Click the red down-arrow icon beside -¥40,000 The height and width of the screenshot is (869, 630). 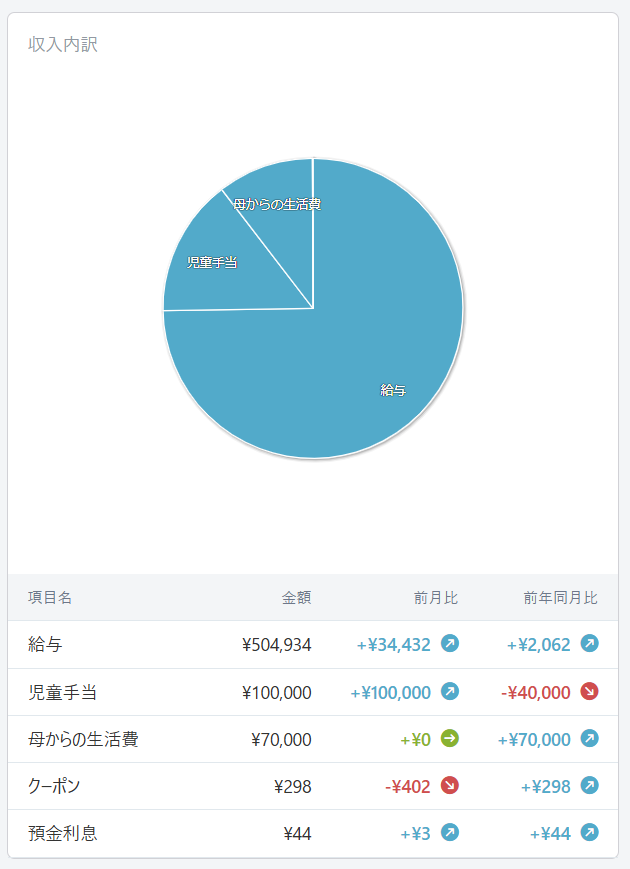(x=590, y=692)
